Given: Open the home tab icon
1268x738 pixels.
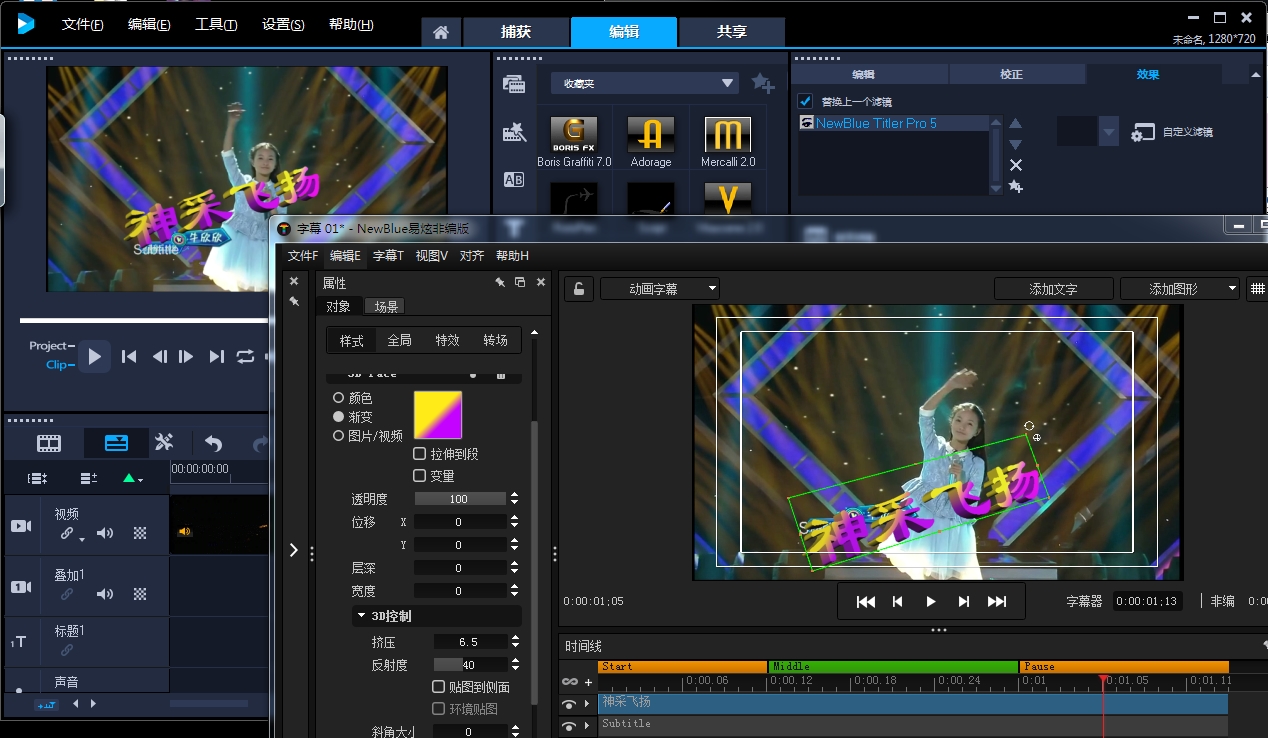Looking at the screenshot, I should pos(440,32).
